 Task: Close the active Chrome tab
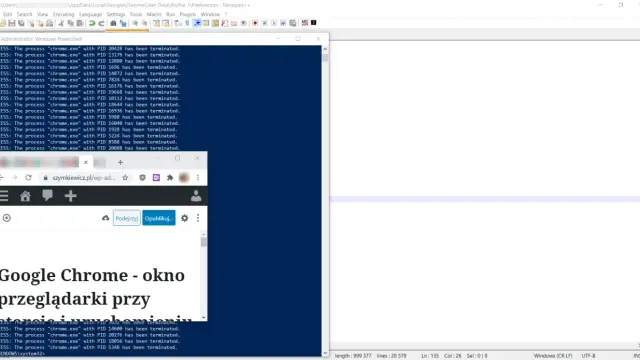pos(86,162)
